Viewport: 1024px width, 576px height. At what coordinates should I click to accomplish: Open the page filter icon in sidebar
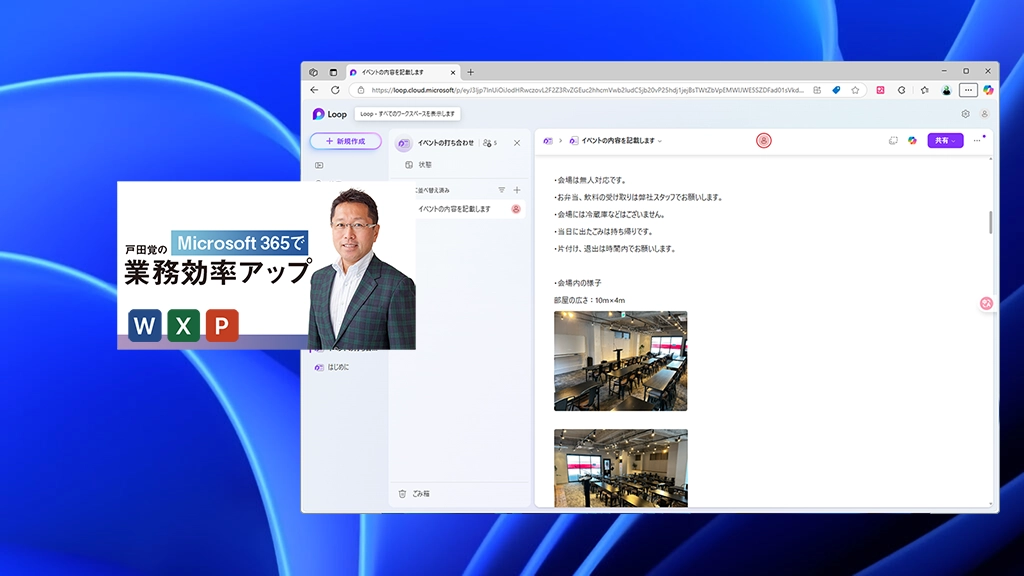(x=502, y=190)
